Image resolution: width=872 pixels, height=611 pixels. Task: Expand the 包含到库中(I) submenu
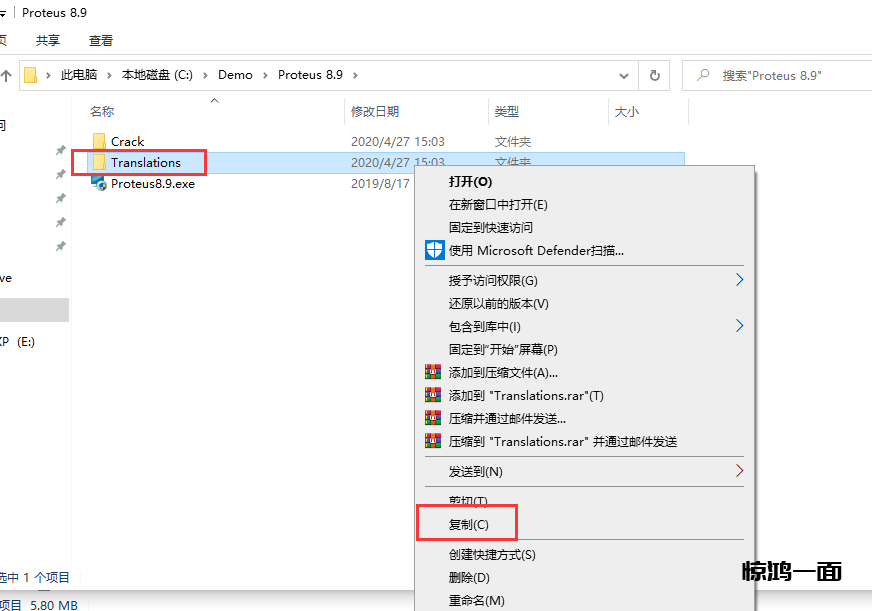click(x=740, y=326)
